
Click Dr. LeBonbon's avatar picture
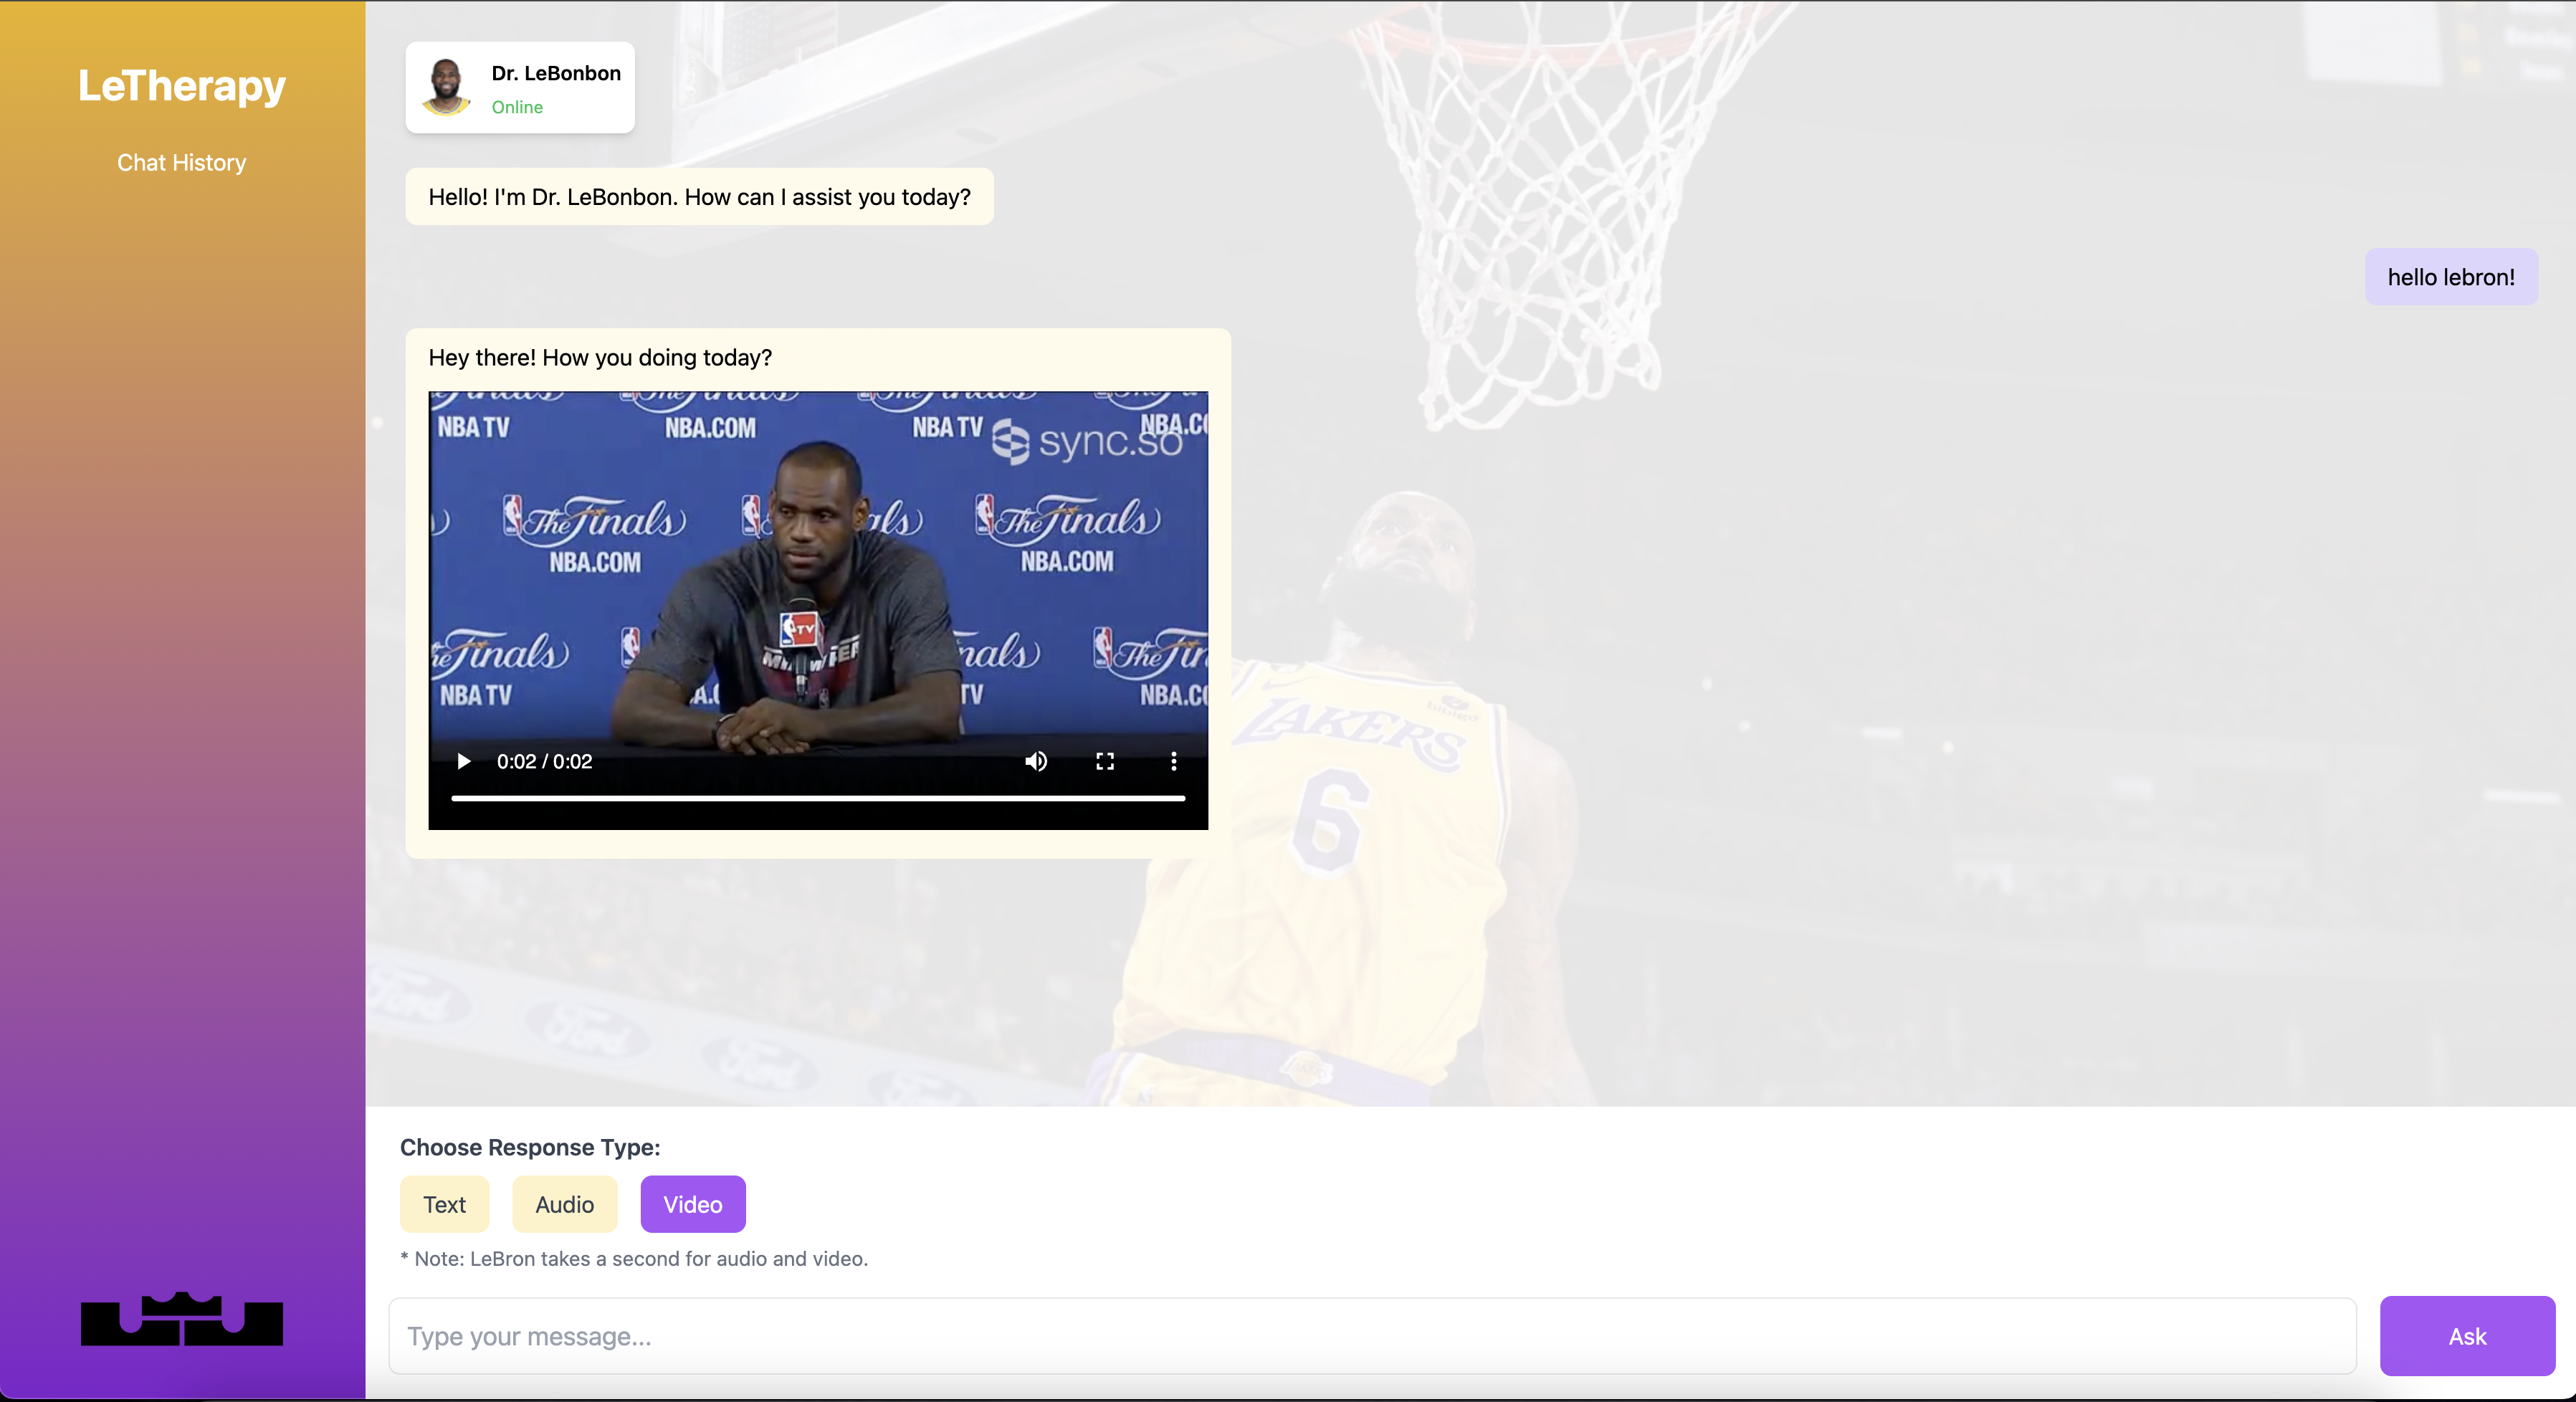pos(446,87)
